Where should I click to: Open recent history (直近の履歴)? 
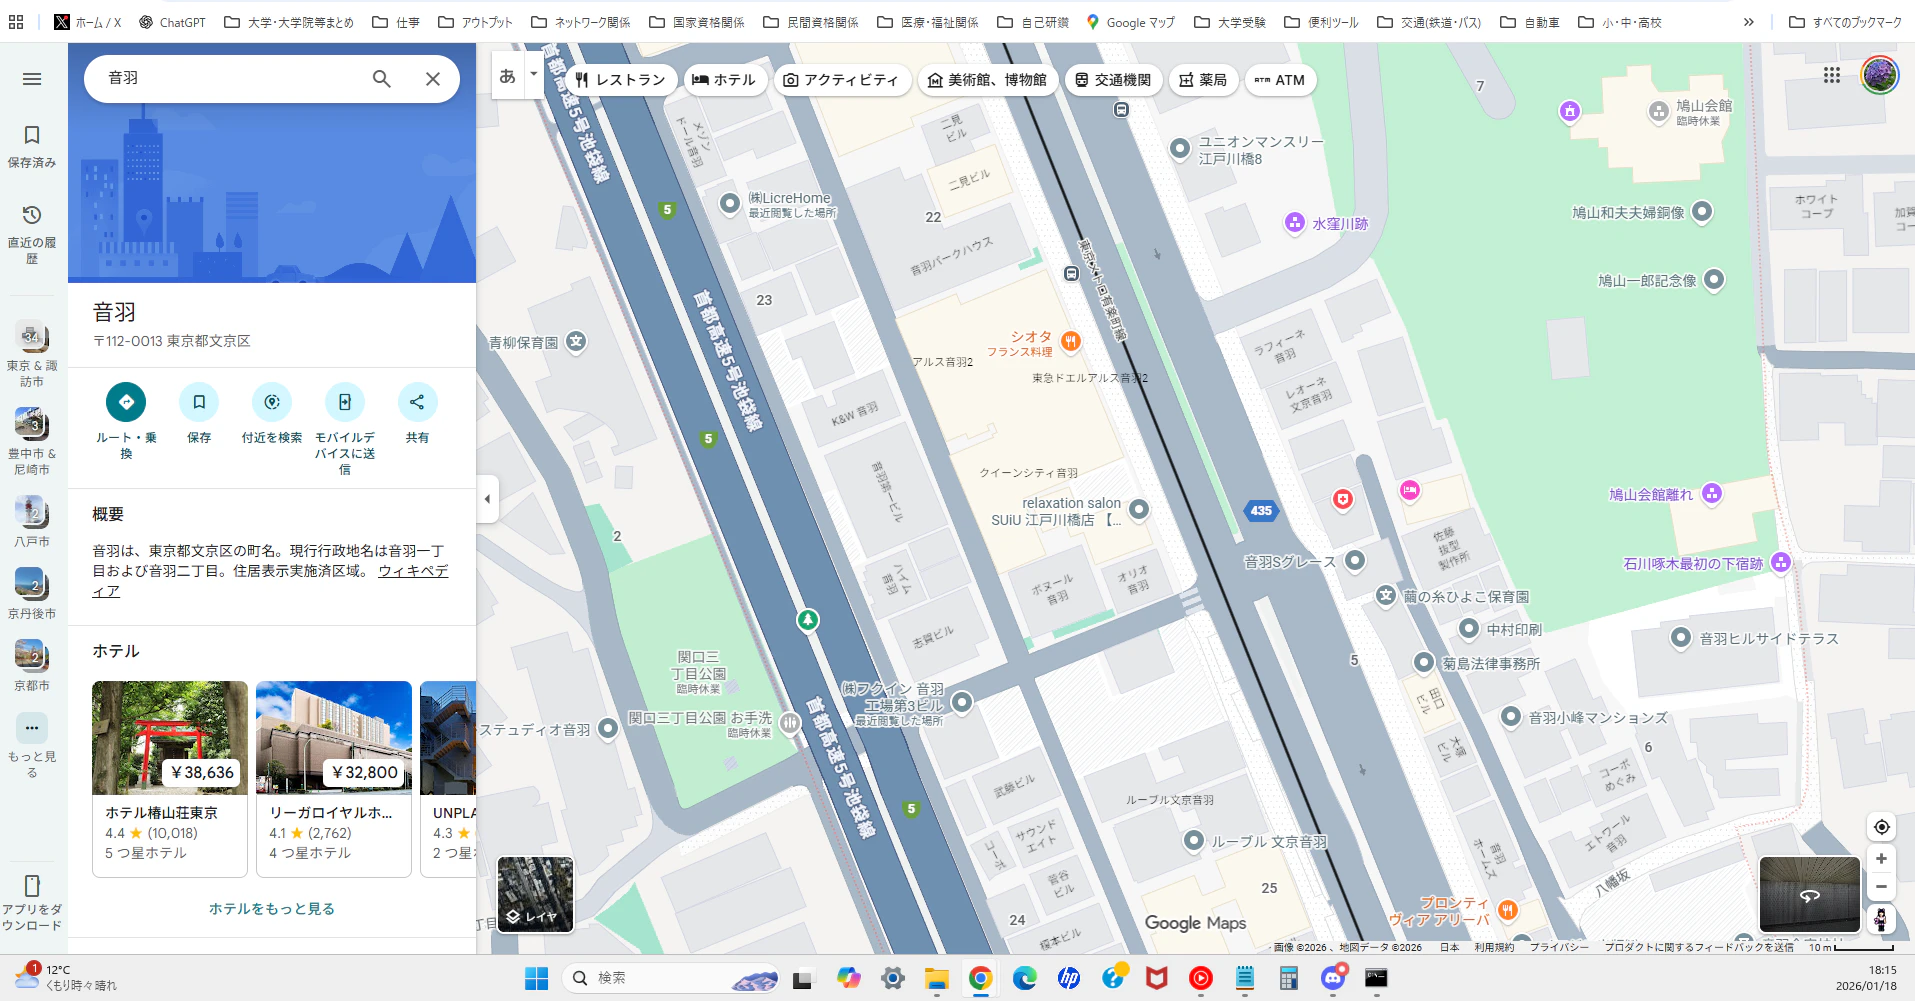[32, 234]
